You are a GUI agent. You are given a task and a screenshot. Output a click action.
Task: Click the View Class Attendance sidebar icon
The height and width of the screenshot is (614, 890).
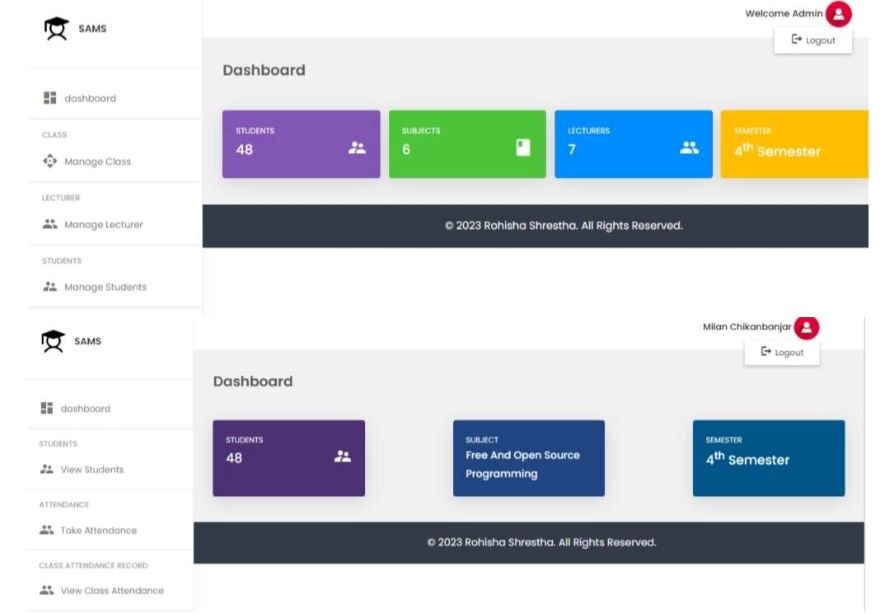point(46,590)
